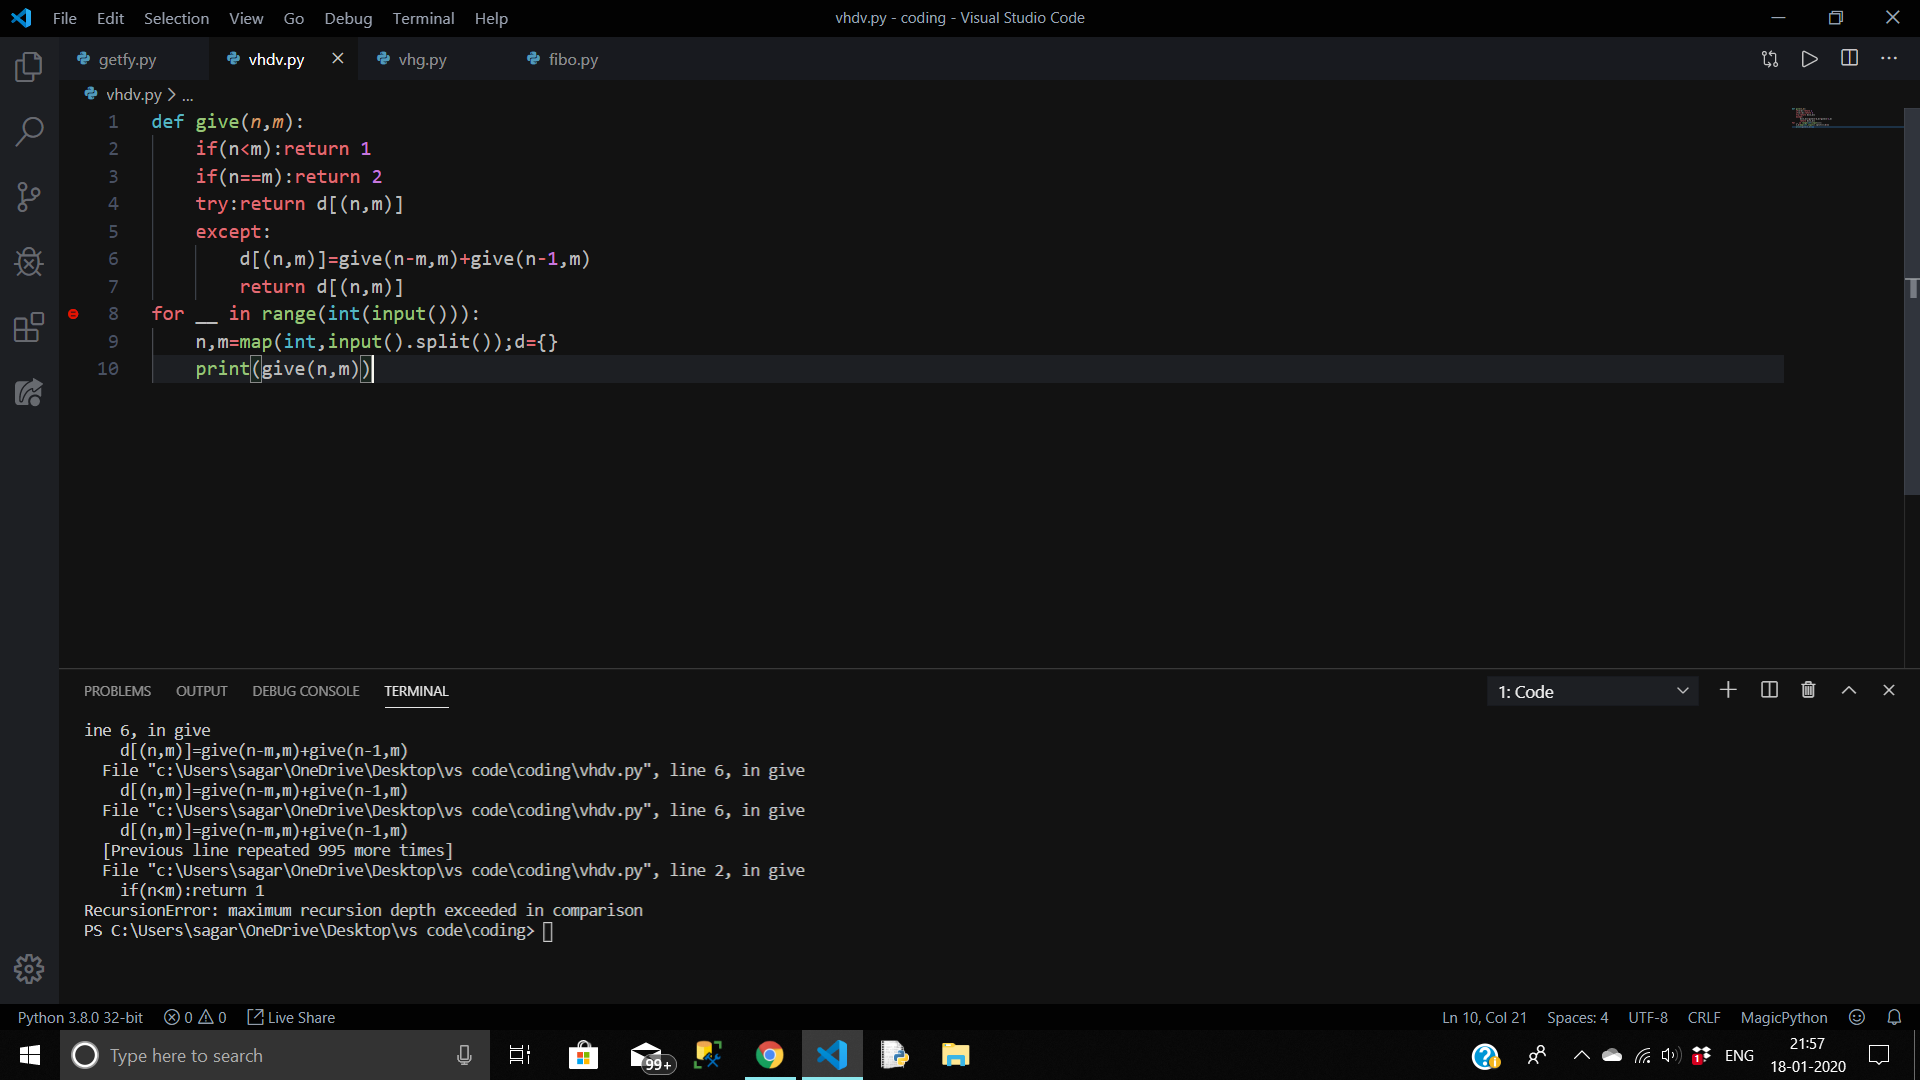The width and height of the screenshot is (1920, 1080).
Task: Click Python 3.8.0 32-bit interpreter selector
Action: [80, 1017]
